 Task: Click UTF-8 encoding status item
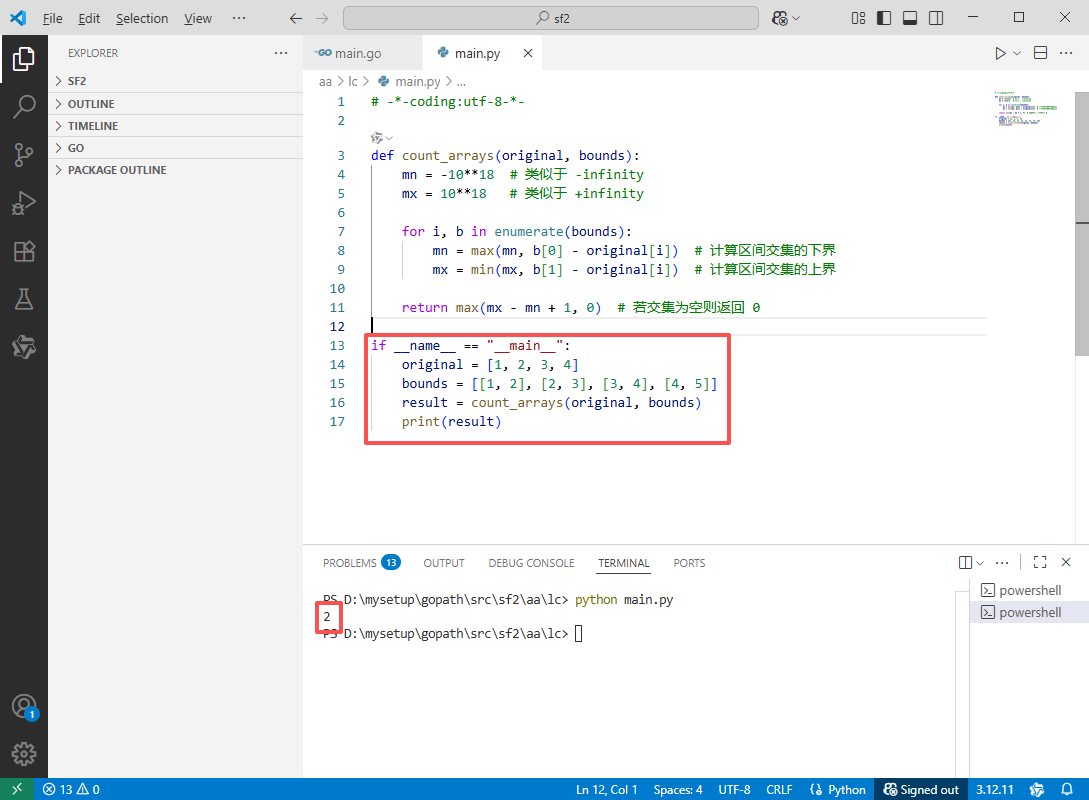coord(734,789)
